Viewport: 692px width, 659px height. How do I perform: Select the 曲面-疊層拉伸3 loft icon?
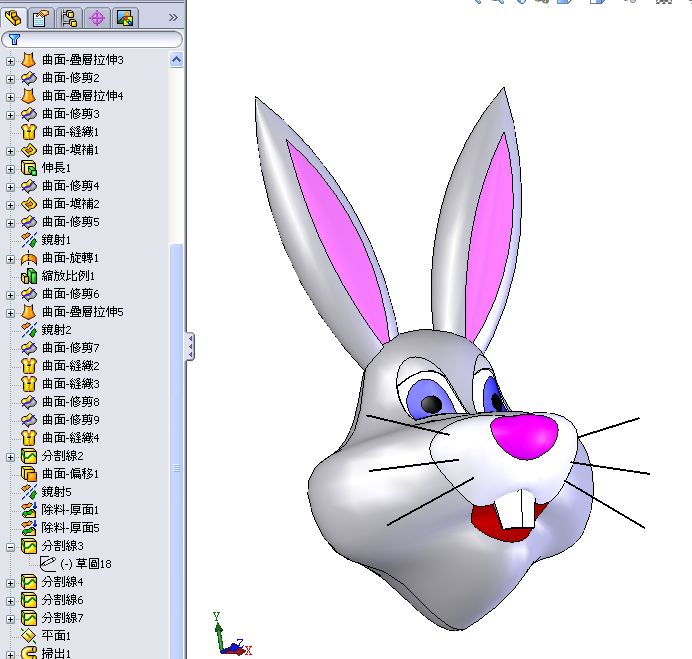pyautogui.click(x=29, y=60)
